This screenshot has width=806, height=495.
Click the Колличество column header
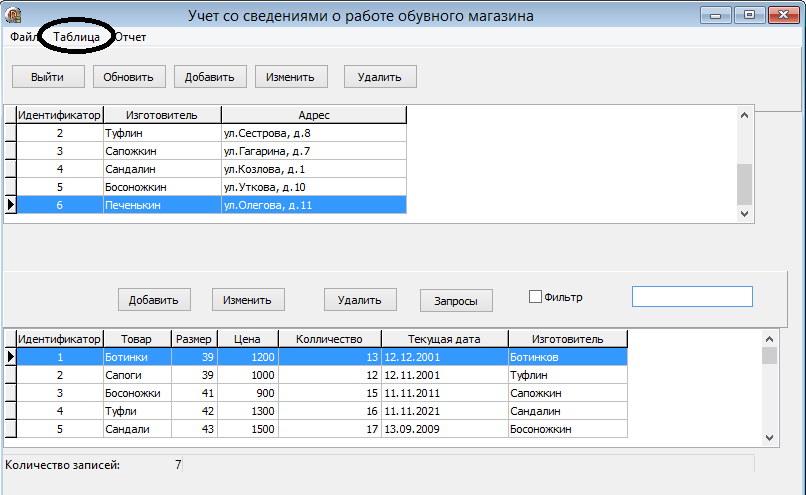pyautogui.click(x=329, y=339)
